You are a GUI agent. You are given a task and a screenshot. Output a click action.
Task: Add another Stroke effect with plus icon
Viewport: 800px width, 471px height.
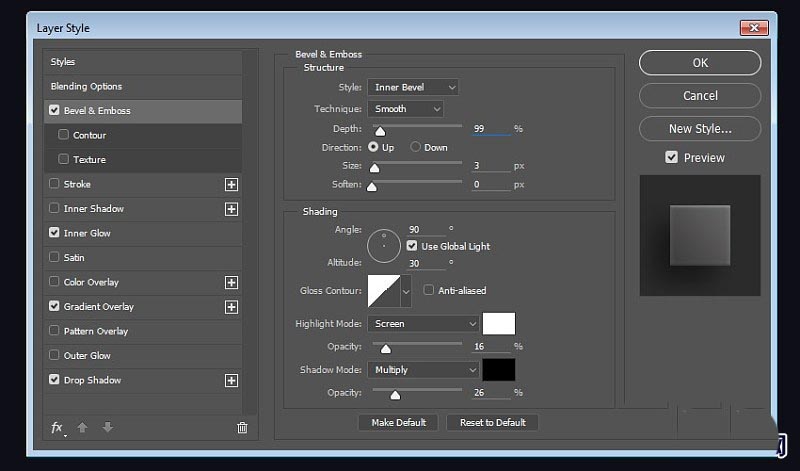(x=232, y=184)
